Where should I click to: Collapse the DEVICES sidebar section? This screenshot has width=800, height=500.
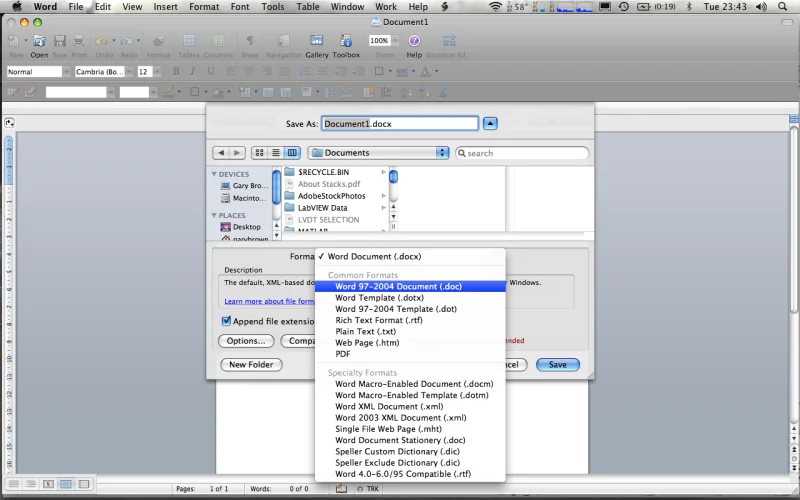tap(214, 174)
